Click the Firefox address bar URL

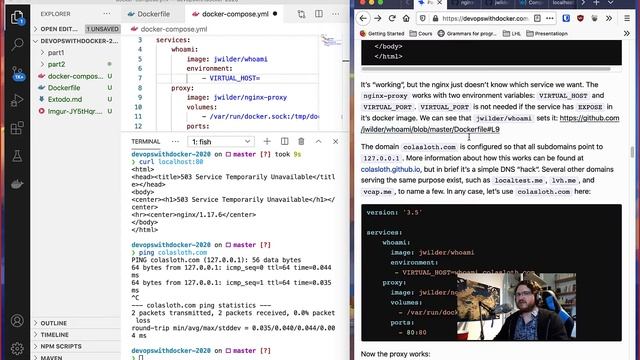485,18
